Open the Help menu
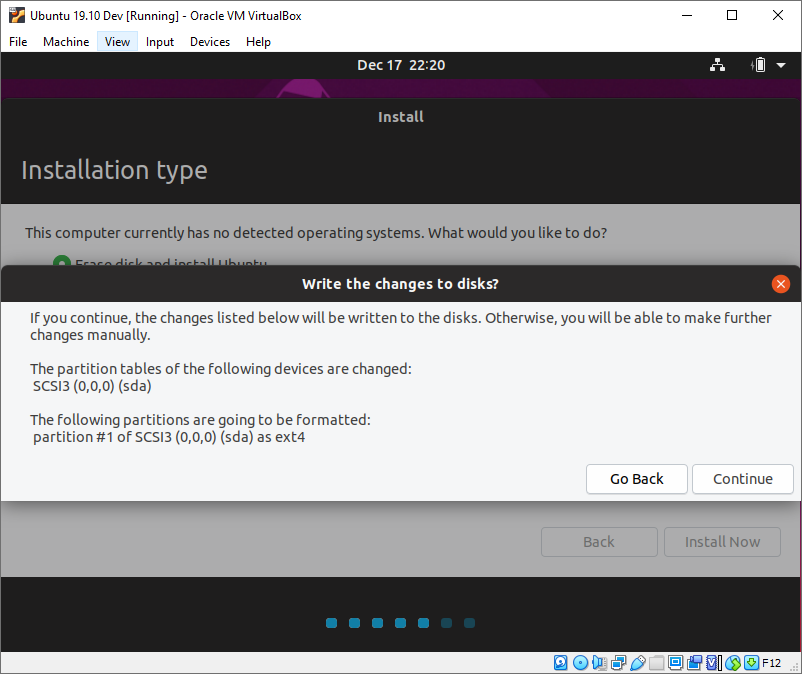This screenshot has width=802, height=674. pyautogui.click(x=258, y=41)
